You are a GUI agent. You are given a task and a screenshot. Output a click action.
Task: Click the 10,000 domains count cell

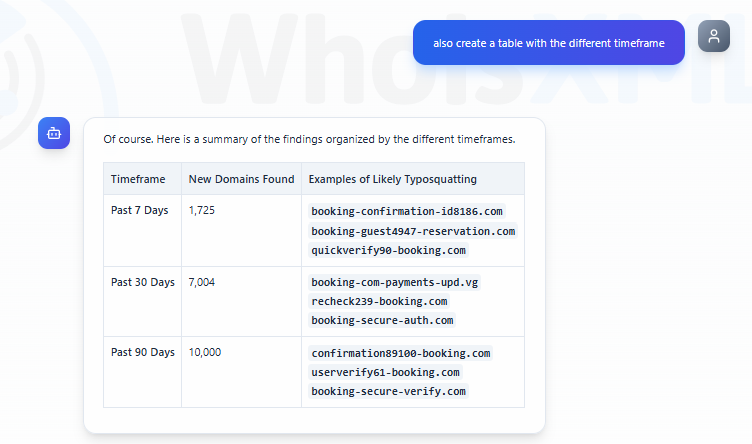(205, 353)
